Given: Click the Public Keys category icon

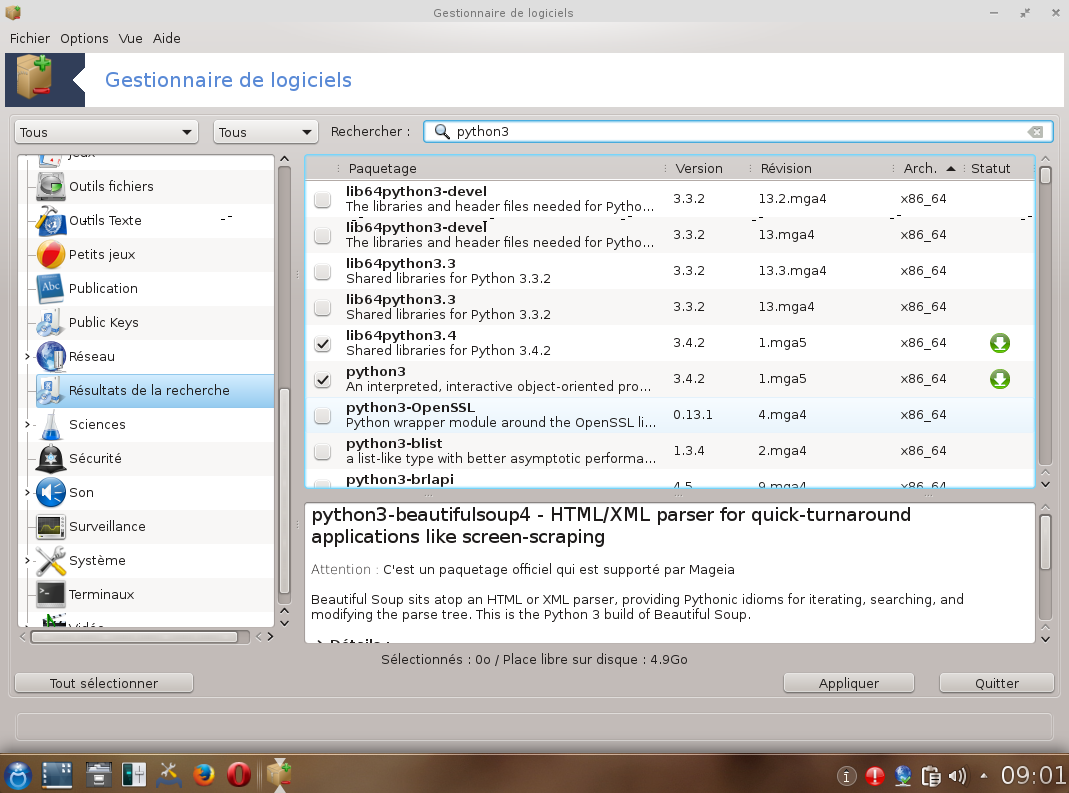Looking at the screenshot, I should pos(51,323).
